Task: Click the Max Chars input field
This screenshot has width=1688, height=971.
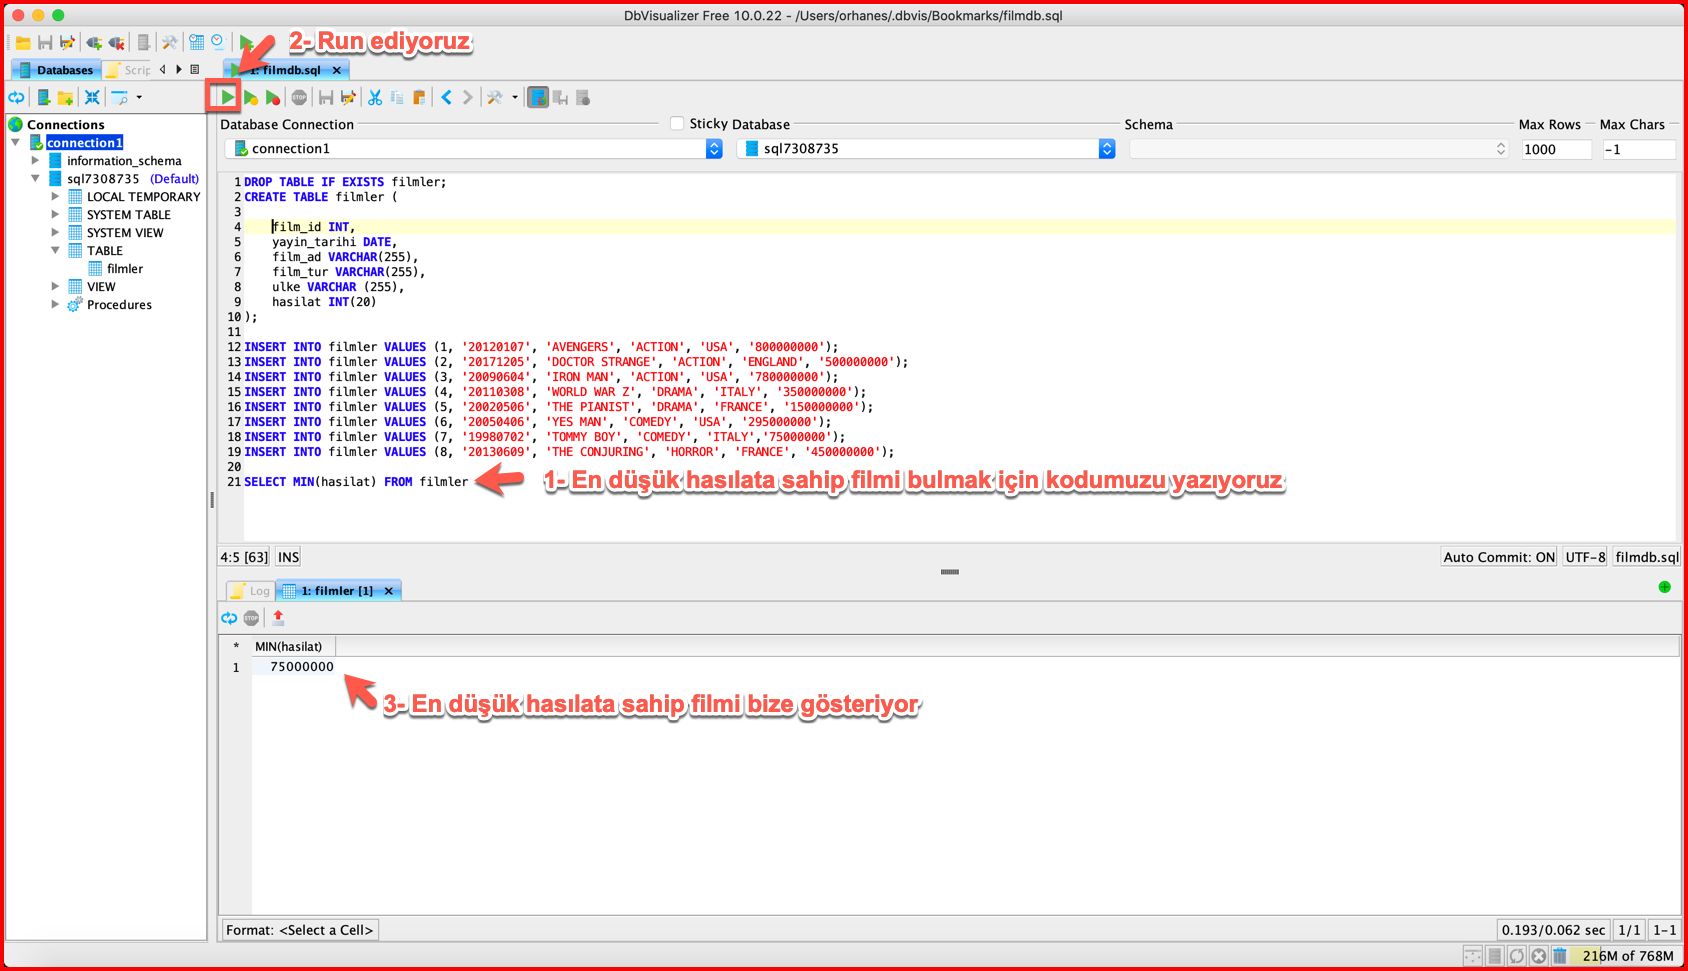Action: 1638,149
